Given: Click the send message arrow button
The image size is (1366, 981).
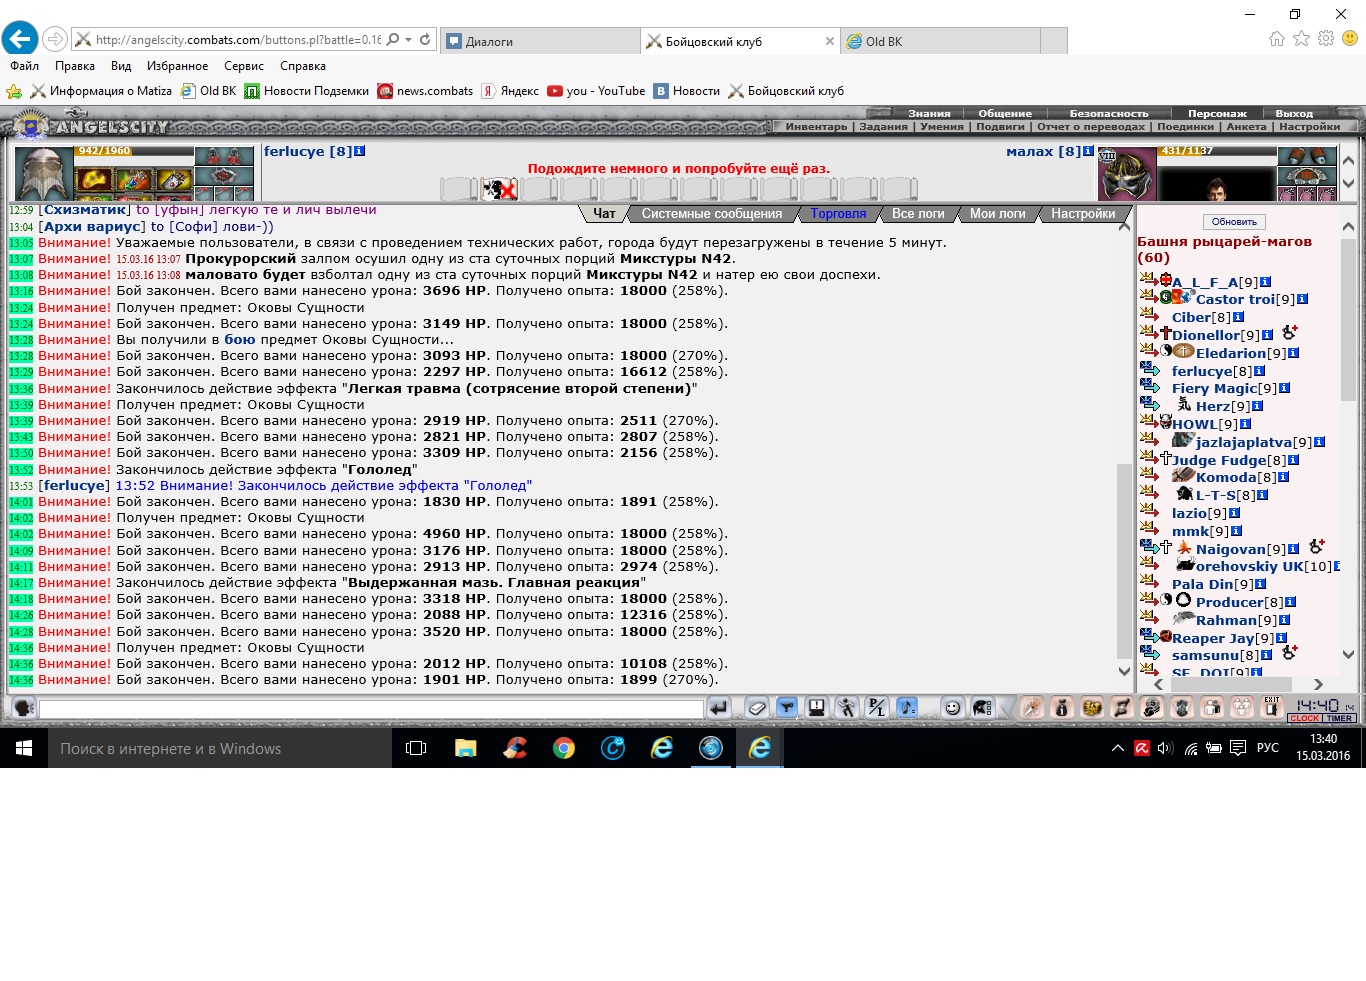Looking at the screenshot, I should [718, 708].
